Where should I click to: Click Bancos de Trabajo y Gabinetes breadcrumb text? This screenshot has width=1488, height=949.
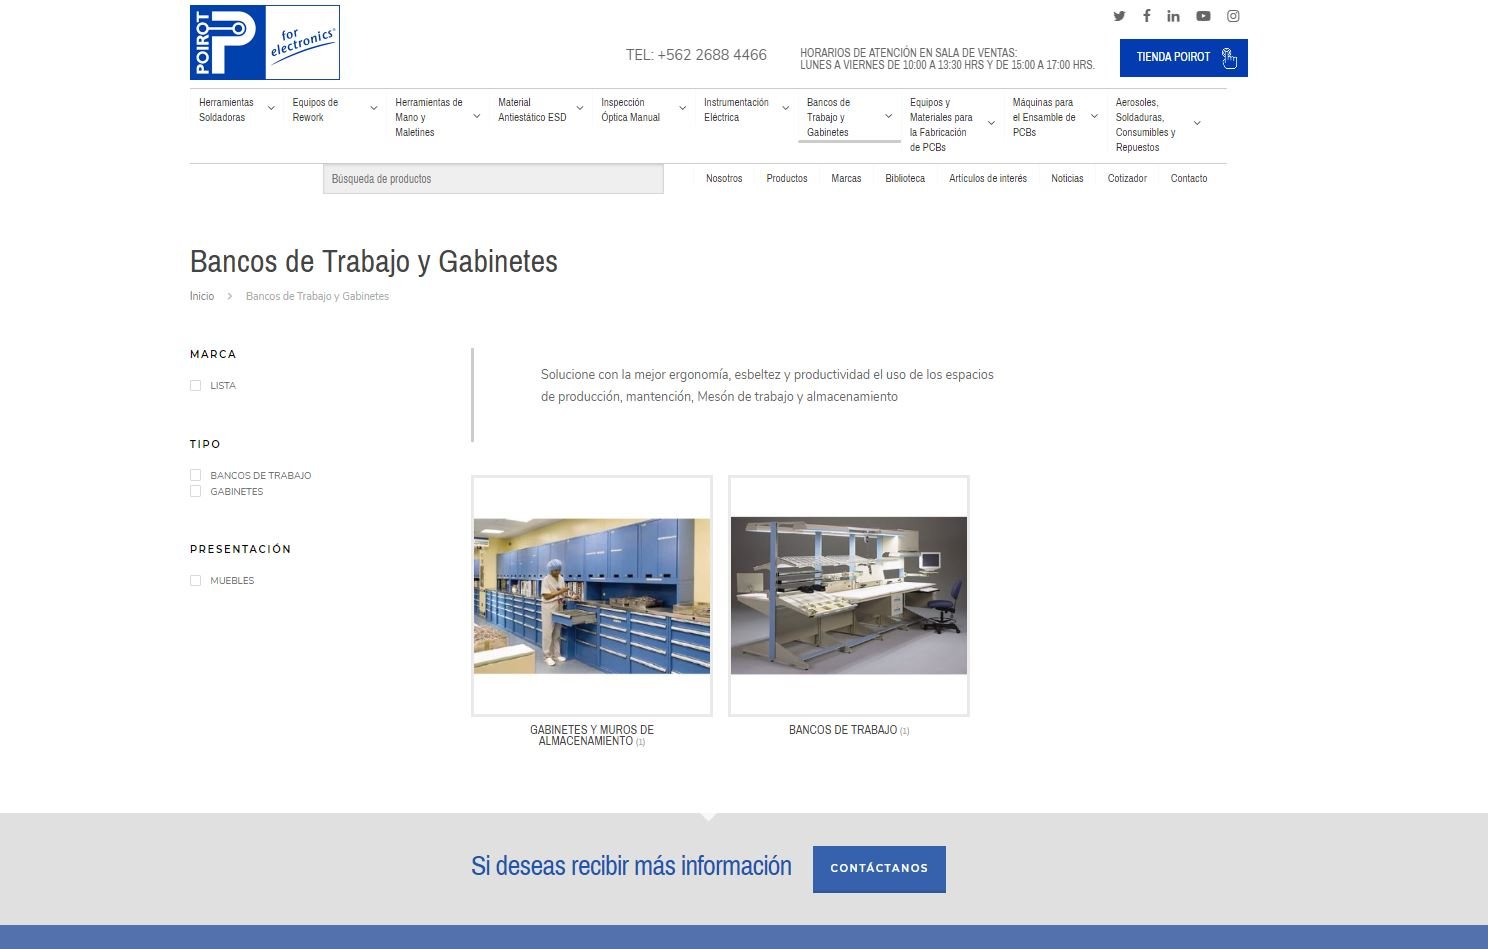317,296
